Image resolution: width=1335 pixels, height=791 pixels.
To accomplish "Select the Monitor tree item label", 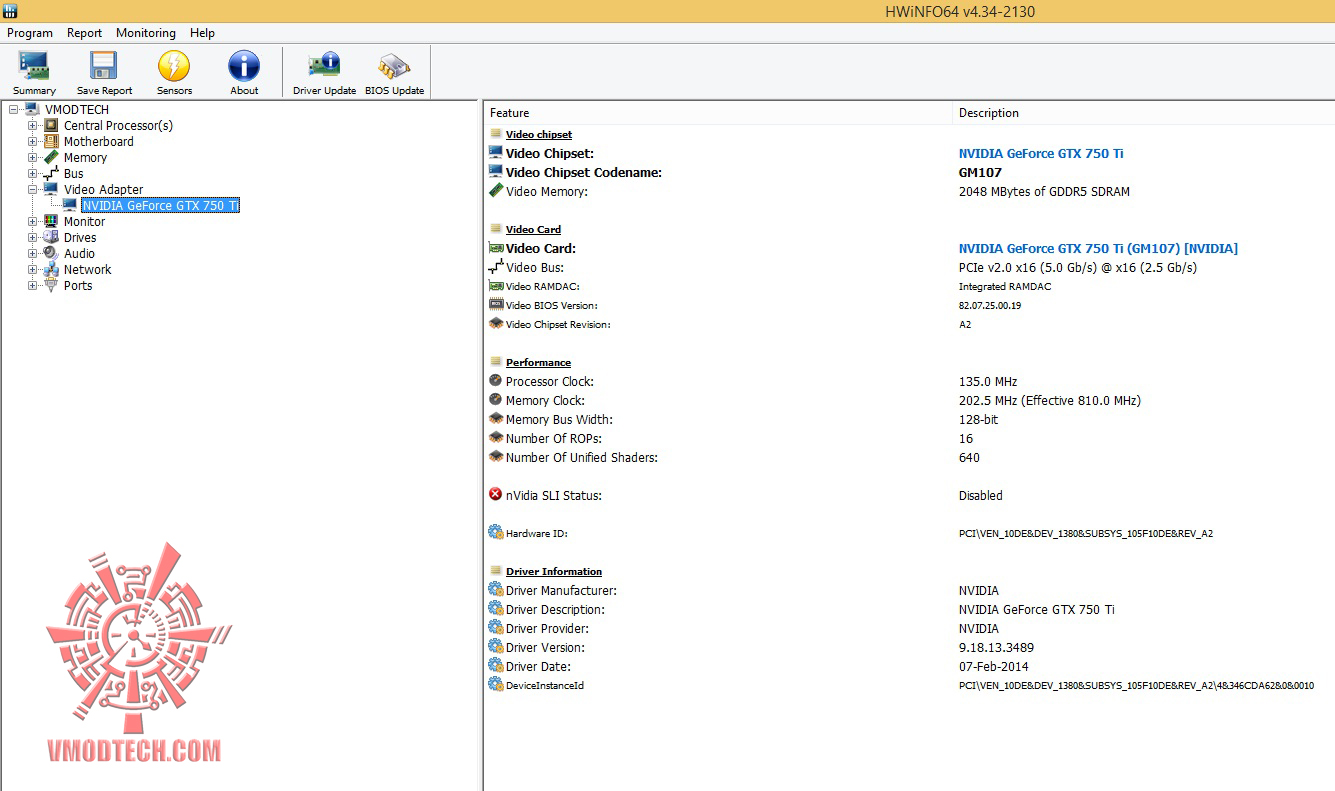I will pyautogui.click(x=84, y=221).
